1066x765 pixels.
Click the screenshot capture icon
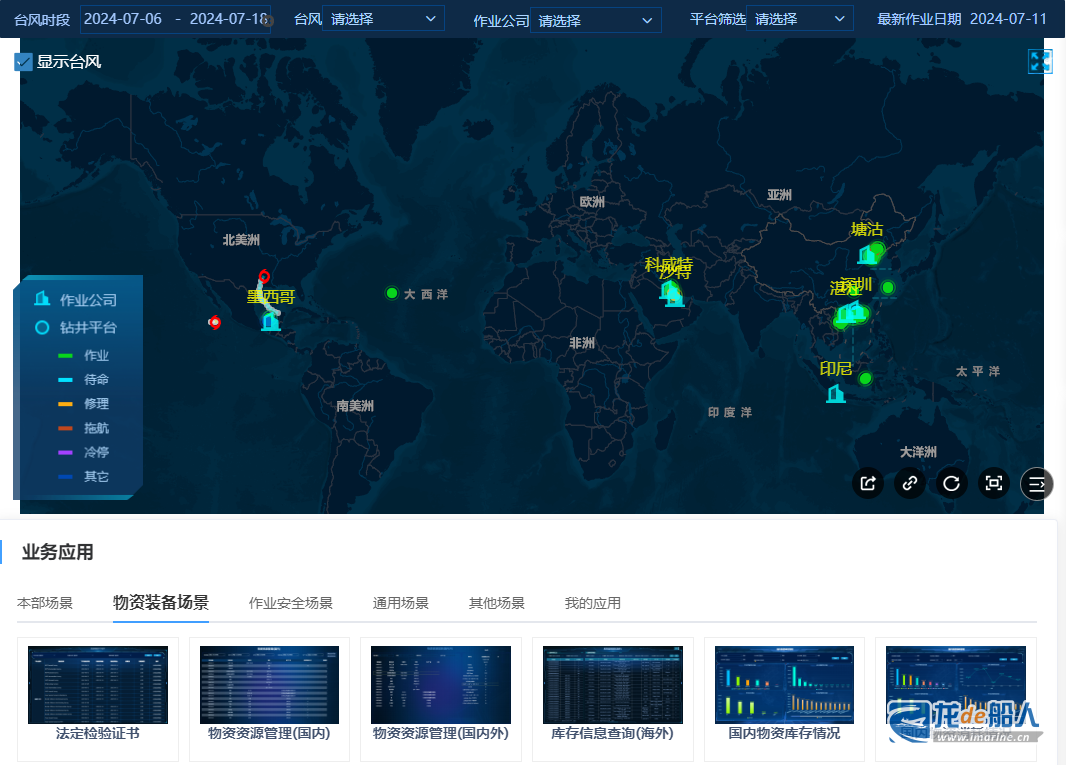(x=994, y=483)
